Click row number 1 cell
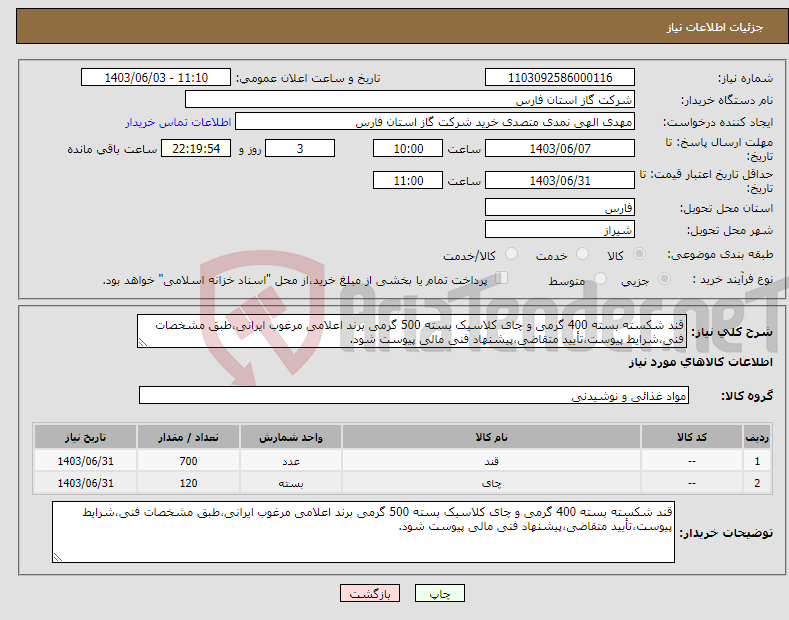This screenshot has width=789, height=620. pos(757,461)
